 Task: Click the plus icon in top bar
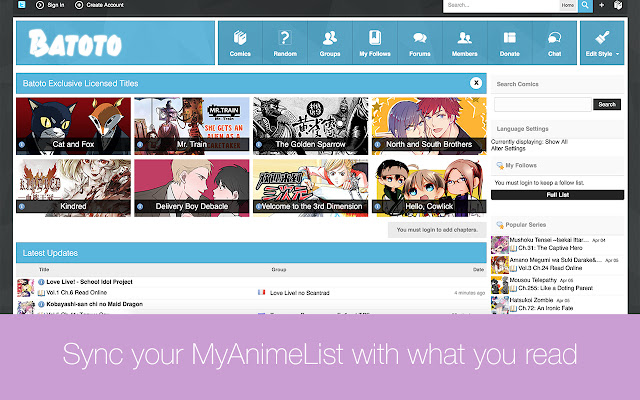point(601,5)
